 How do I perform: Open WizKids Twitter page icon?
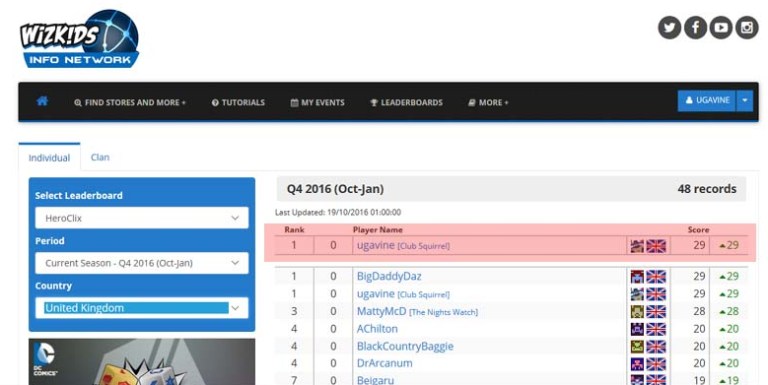click(669, 27)
